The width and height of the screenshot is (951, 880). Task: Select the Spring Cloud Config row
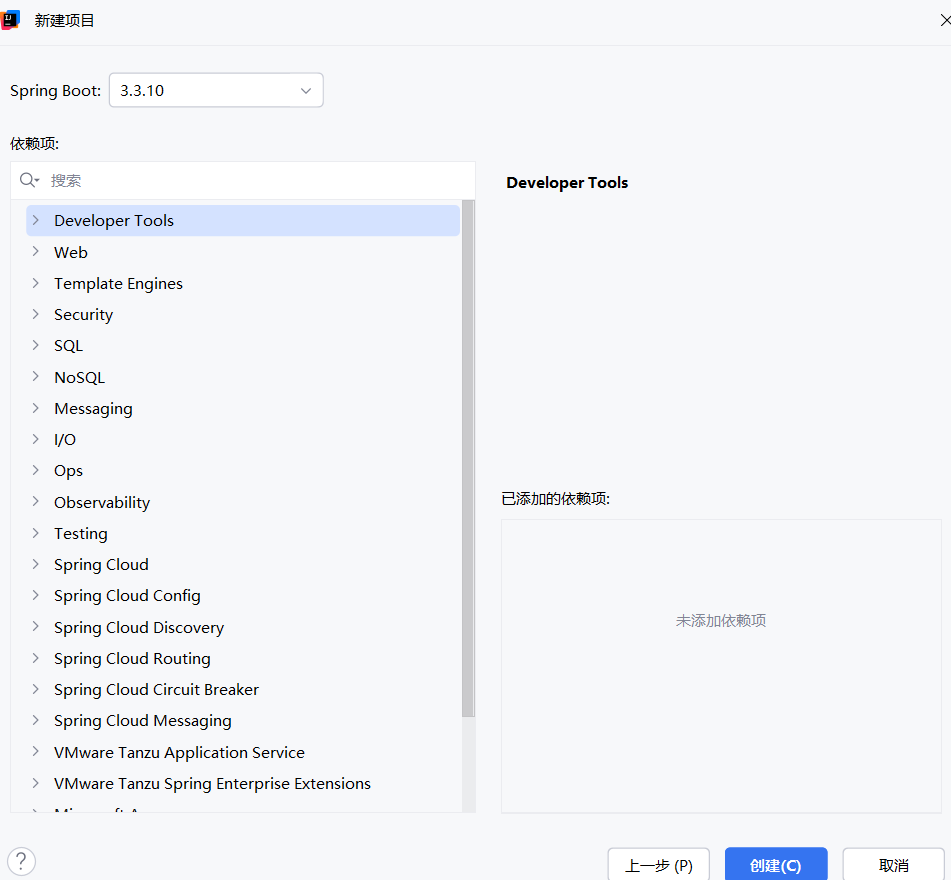[x=243, y=596]
